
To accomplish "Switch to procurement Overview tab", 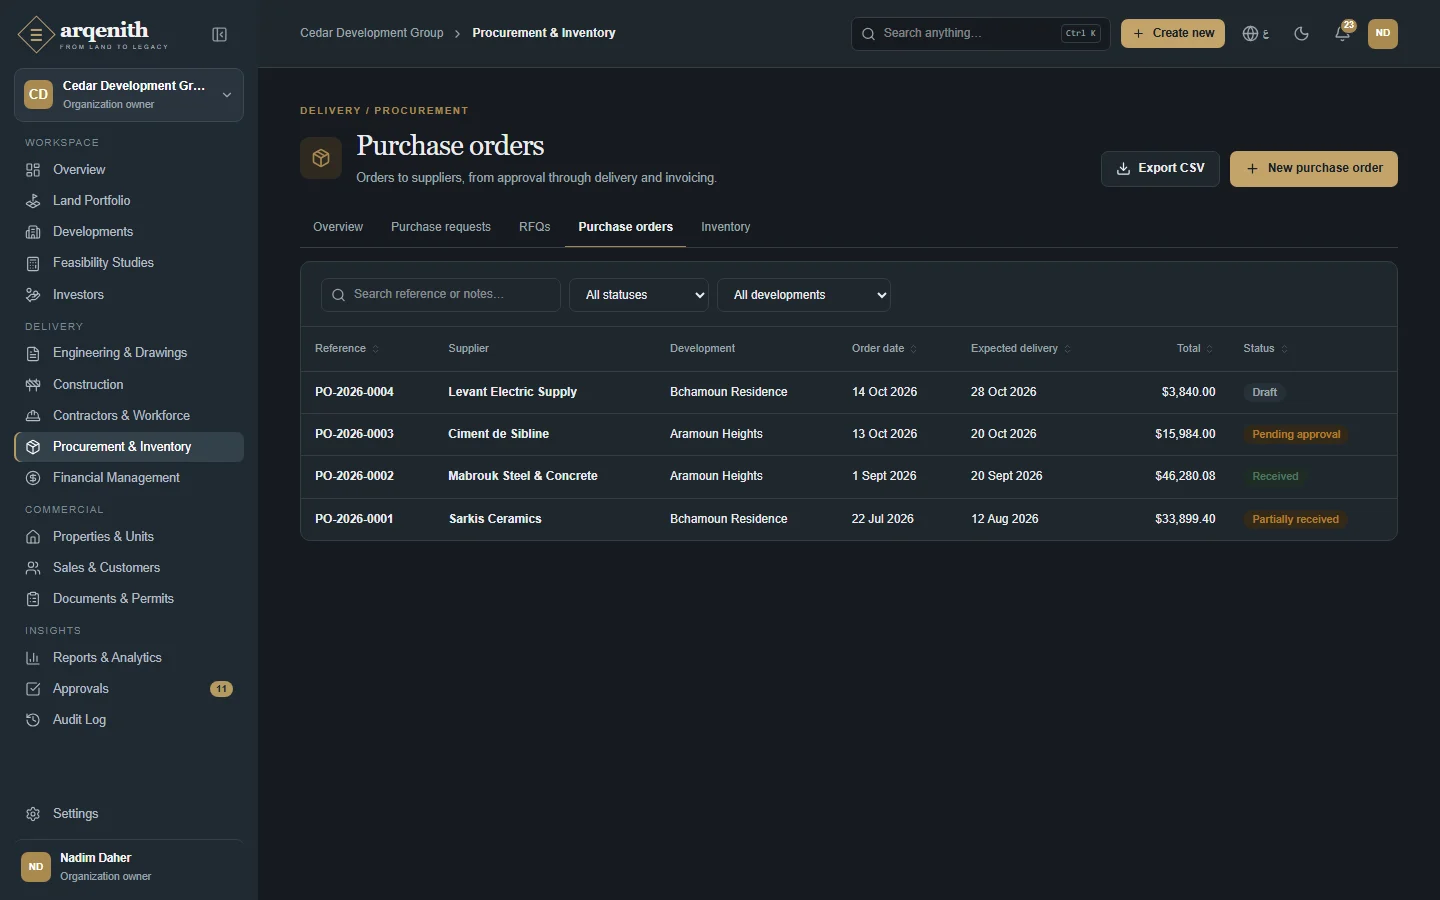I will (338, 227).
